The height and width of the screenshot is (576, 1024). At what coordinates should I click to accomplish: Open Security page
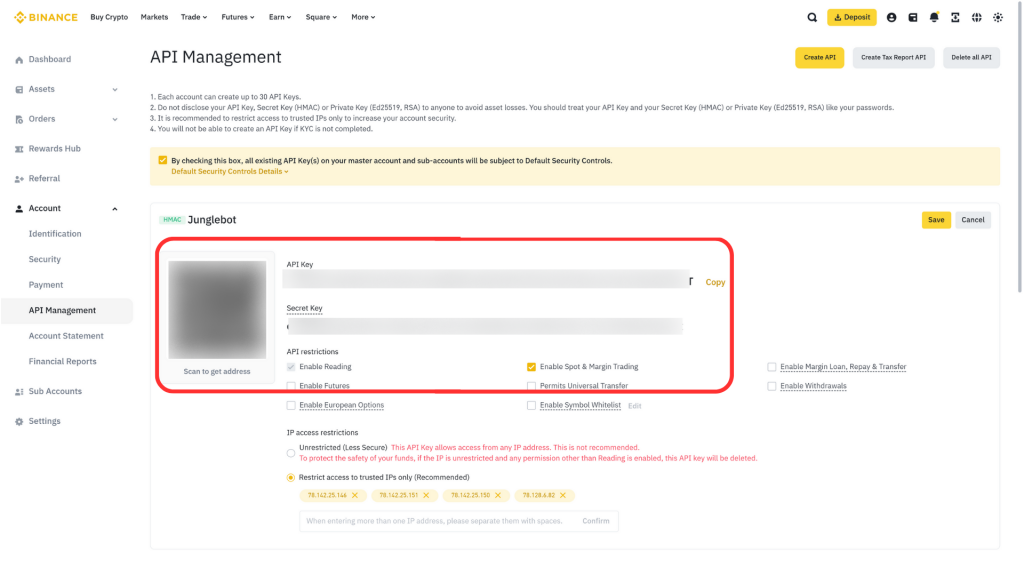(44, 259)
